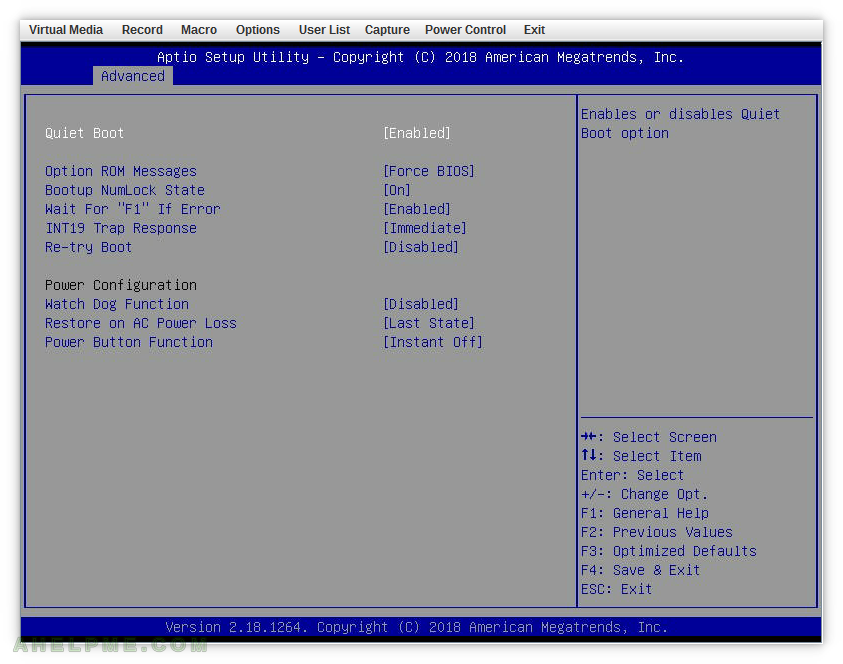The image size is (843, 664).
Task: Click the F3: Optimized Defaults hint
Action: click(x=668, y=551)
